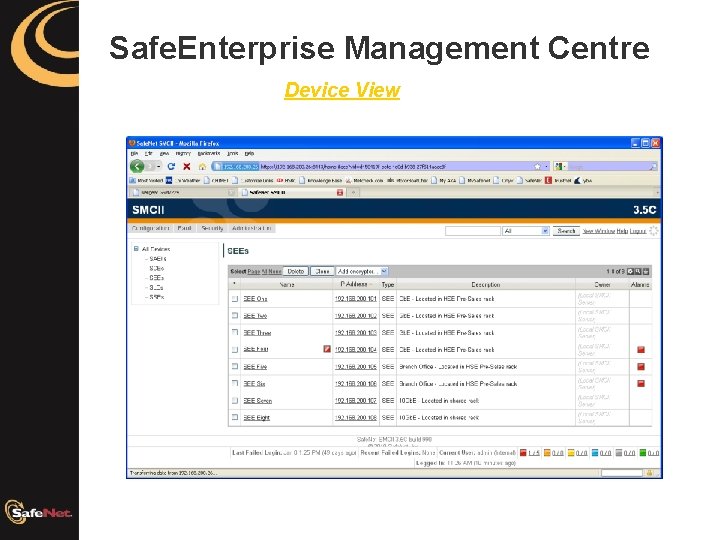Viewport: 720px width, 540px height.
Task: Click the red alarm icon for SEE Four
Action: click(641, 349)
